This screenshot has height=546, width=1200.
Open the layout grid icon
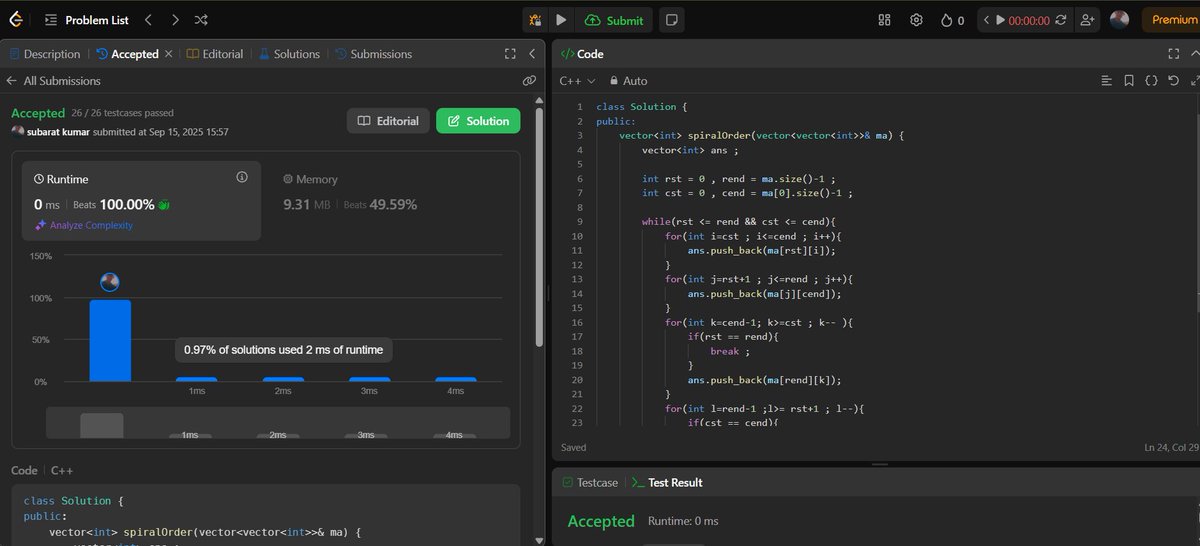click(884, 19)
